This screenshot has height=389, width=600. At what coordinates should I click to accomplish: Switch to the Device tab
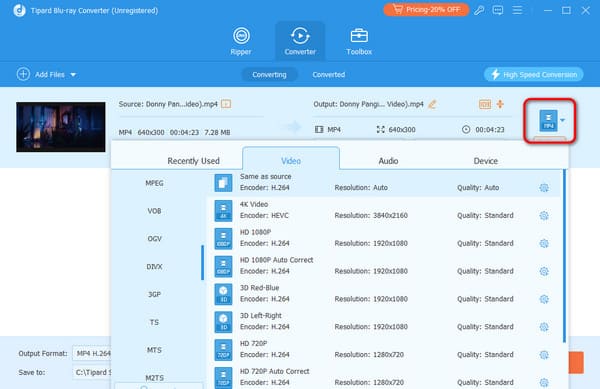486,161
